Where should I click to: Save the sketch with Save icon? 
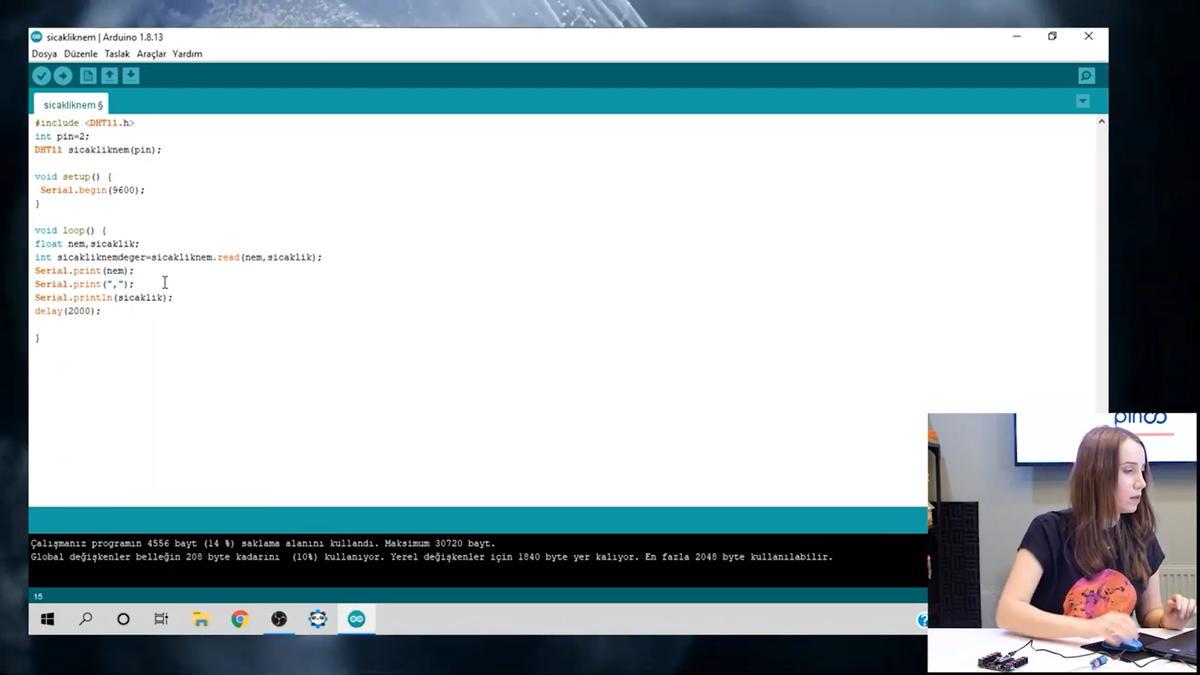pyautogui.click(x=131, y=76)
